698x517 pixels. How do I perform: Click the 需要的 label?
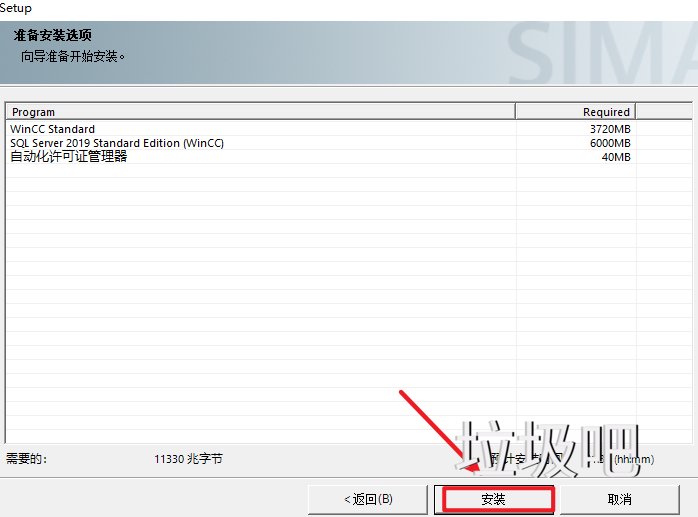[27, 459]
